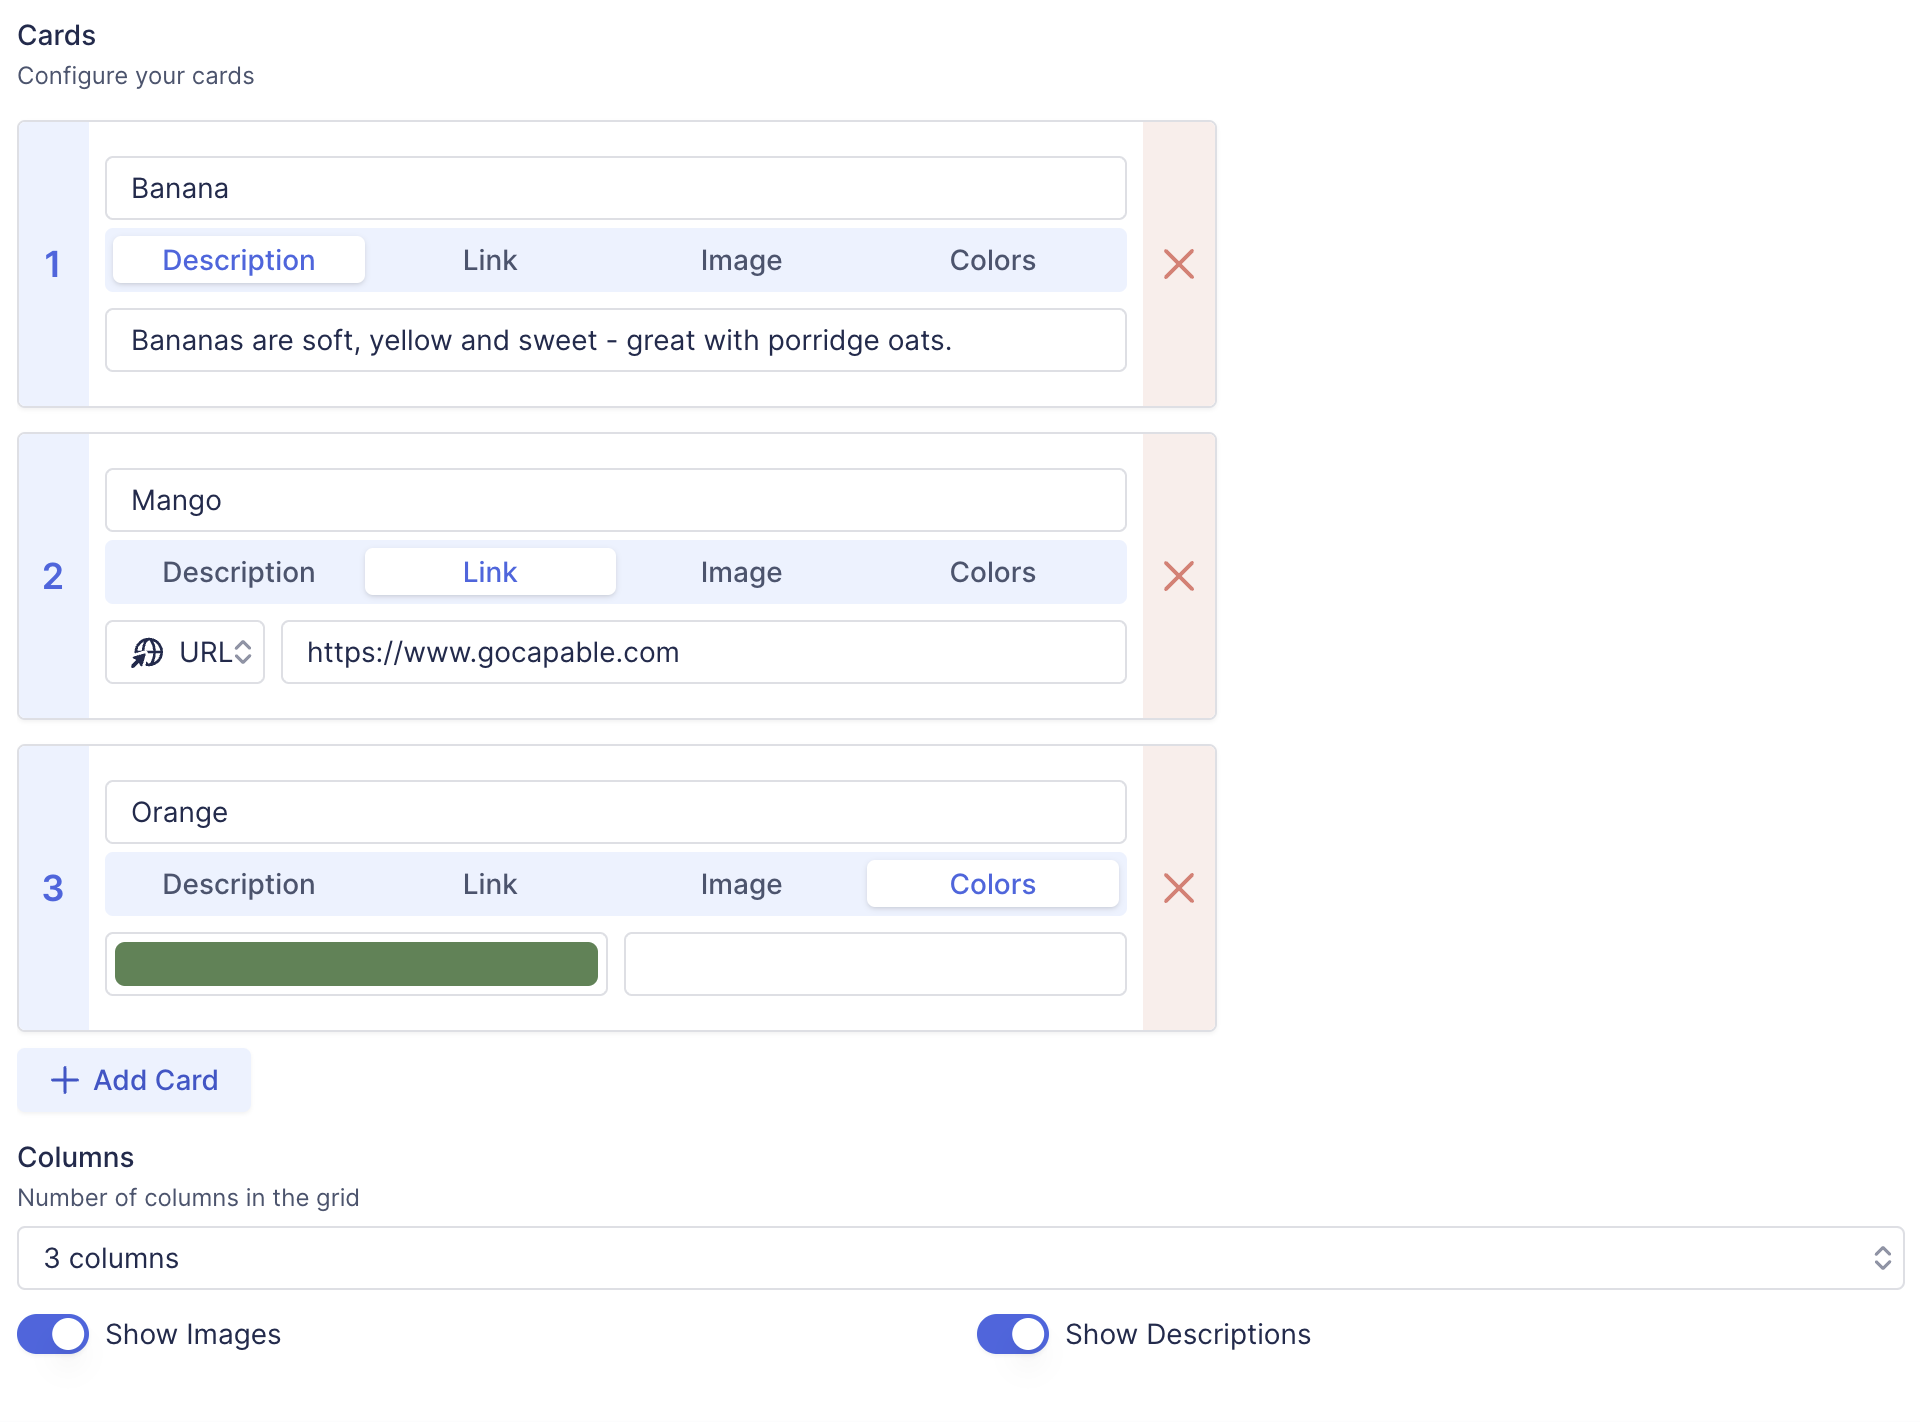Delete the Banana card with X icon
1920x1422 pixels.
tap(1178, 264)
